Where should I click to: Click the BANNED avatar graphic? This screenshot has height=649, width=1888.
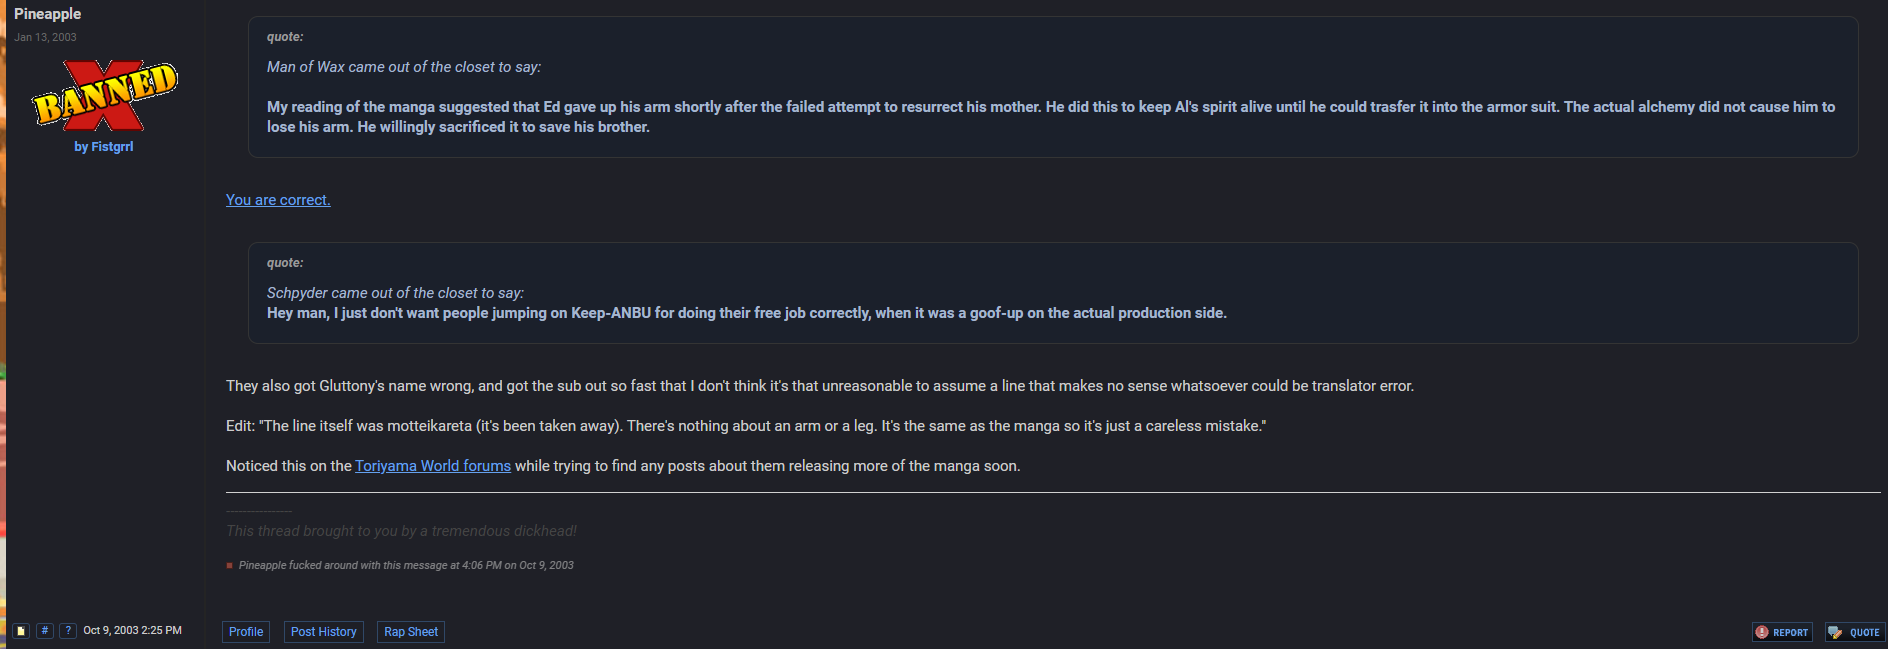pos(105,95)
